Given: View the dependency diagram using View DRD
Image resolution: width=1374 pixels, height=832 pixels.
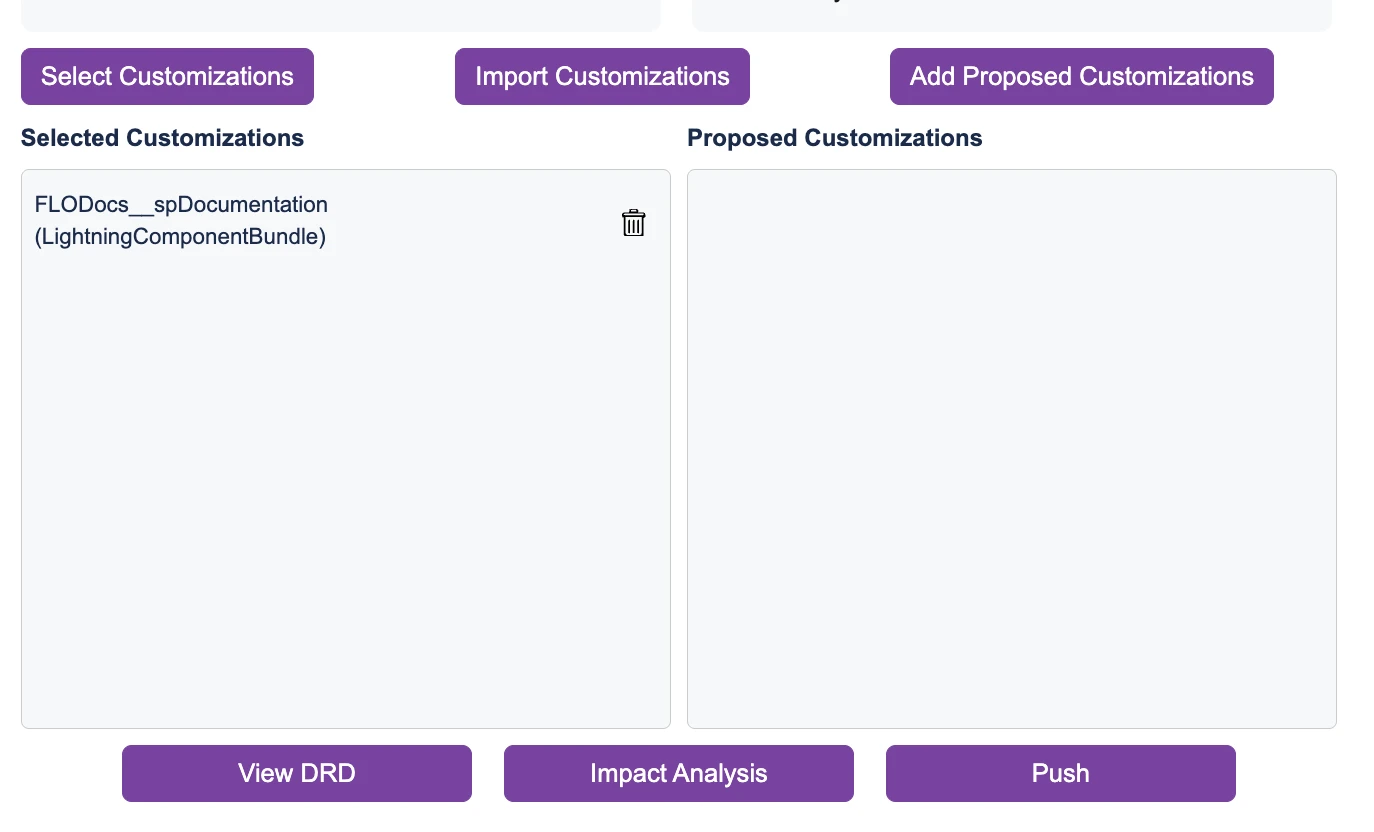Looking at the screenshot, I should click(296, 773).
